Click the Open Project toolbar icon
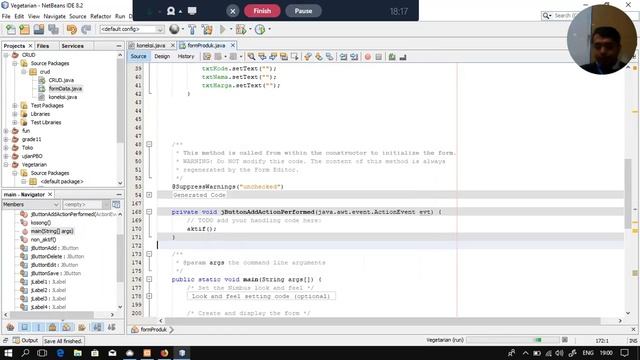Screen dimensions: 640x360 click(39, 29)
